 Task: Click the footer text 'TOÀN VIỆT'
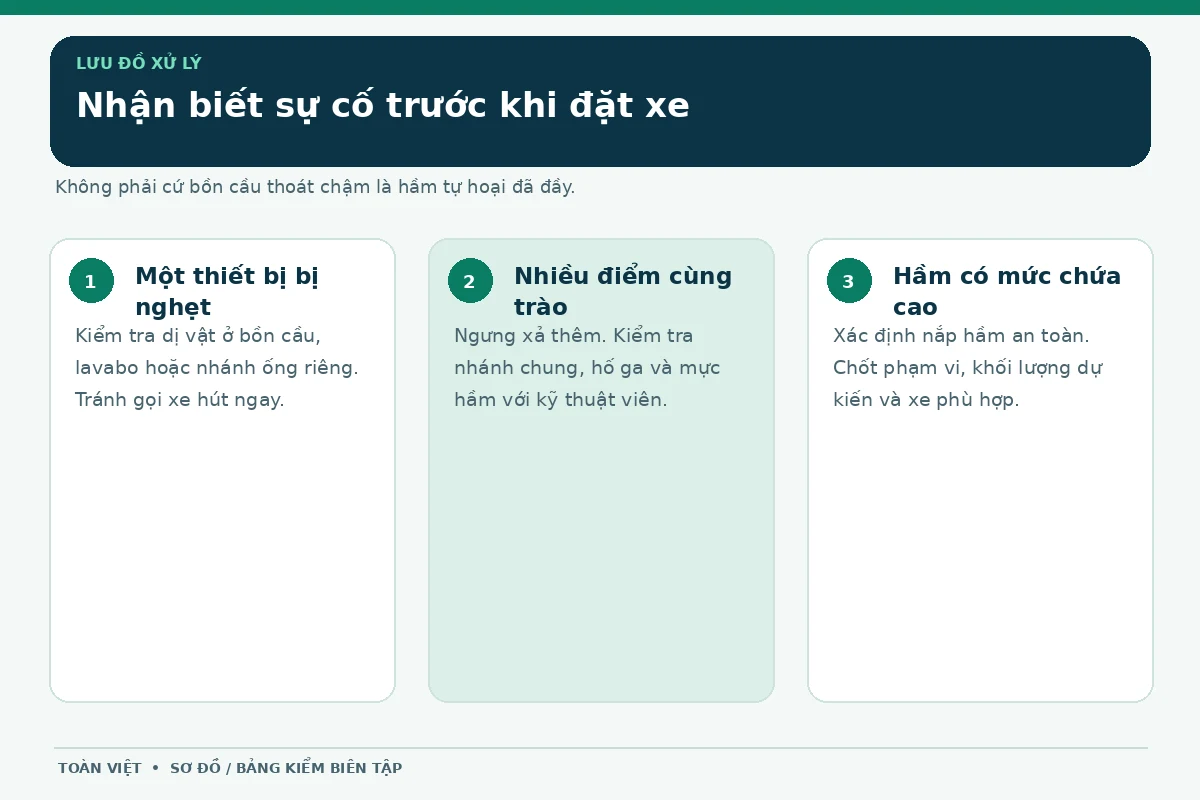point(100,768)
